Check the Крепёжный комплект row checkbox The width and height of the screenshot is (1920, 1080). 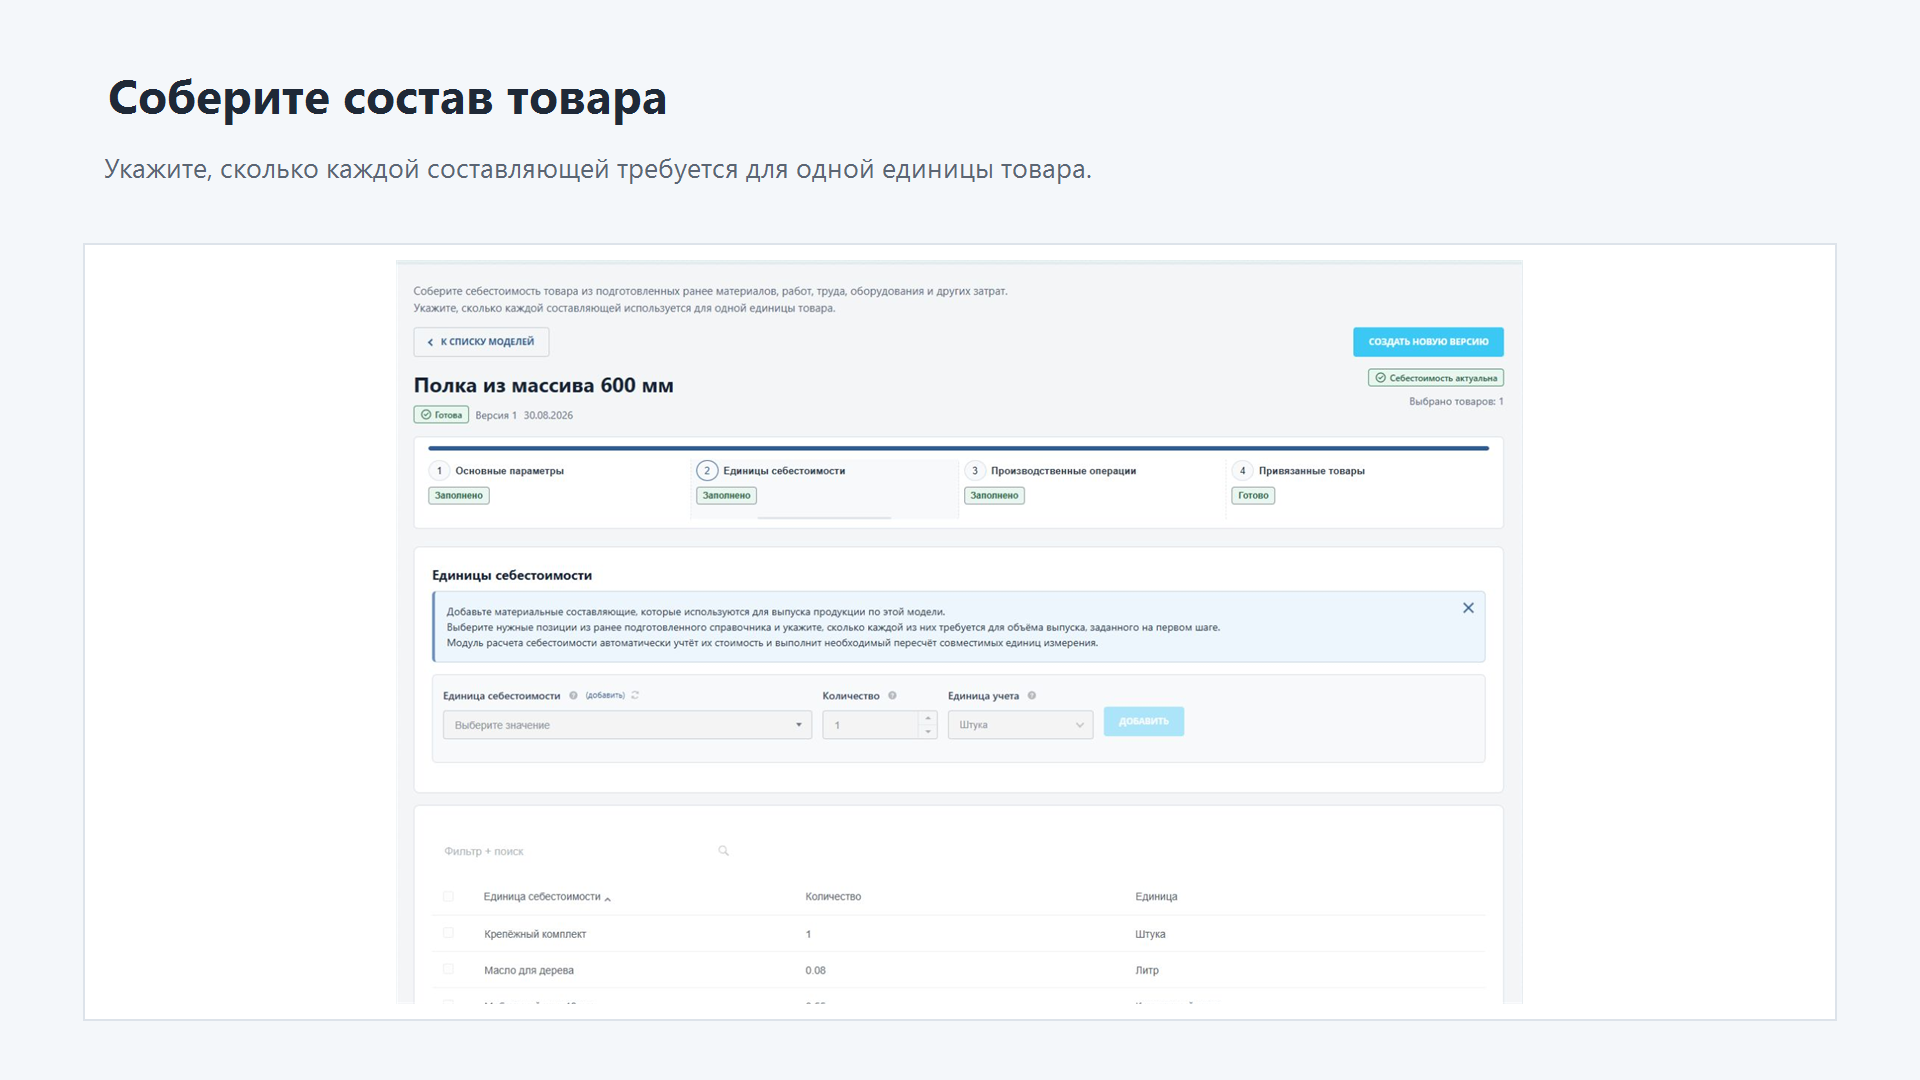point(448,933)
